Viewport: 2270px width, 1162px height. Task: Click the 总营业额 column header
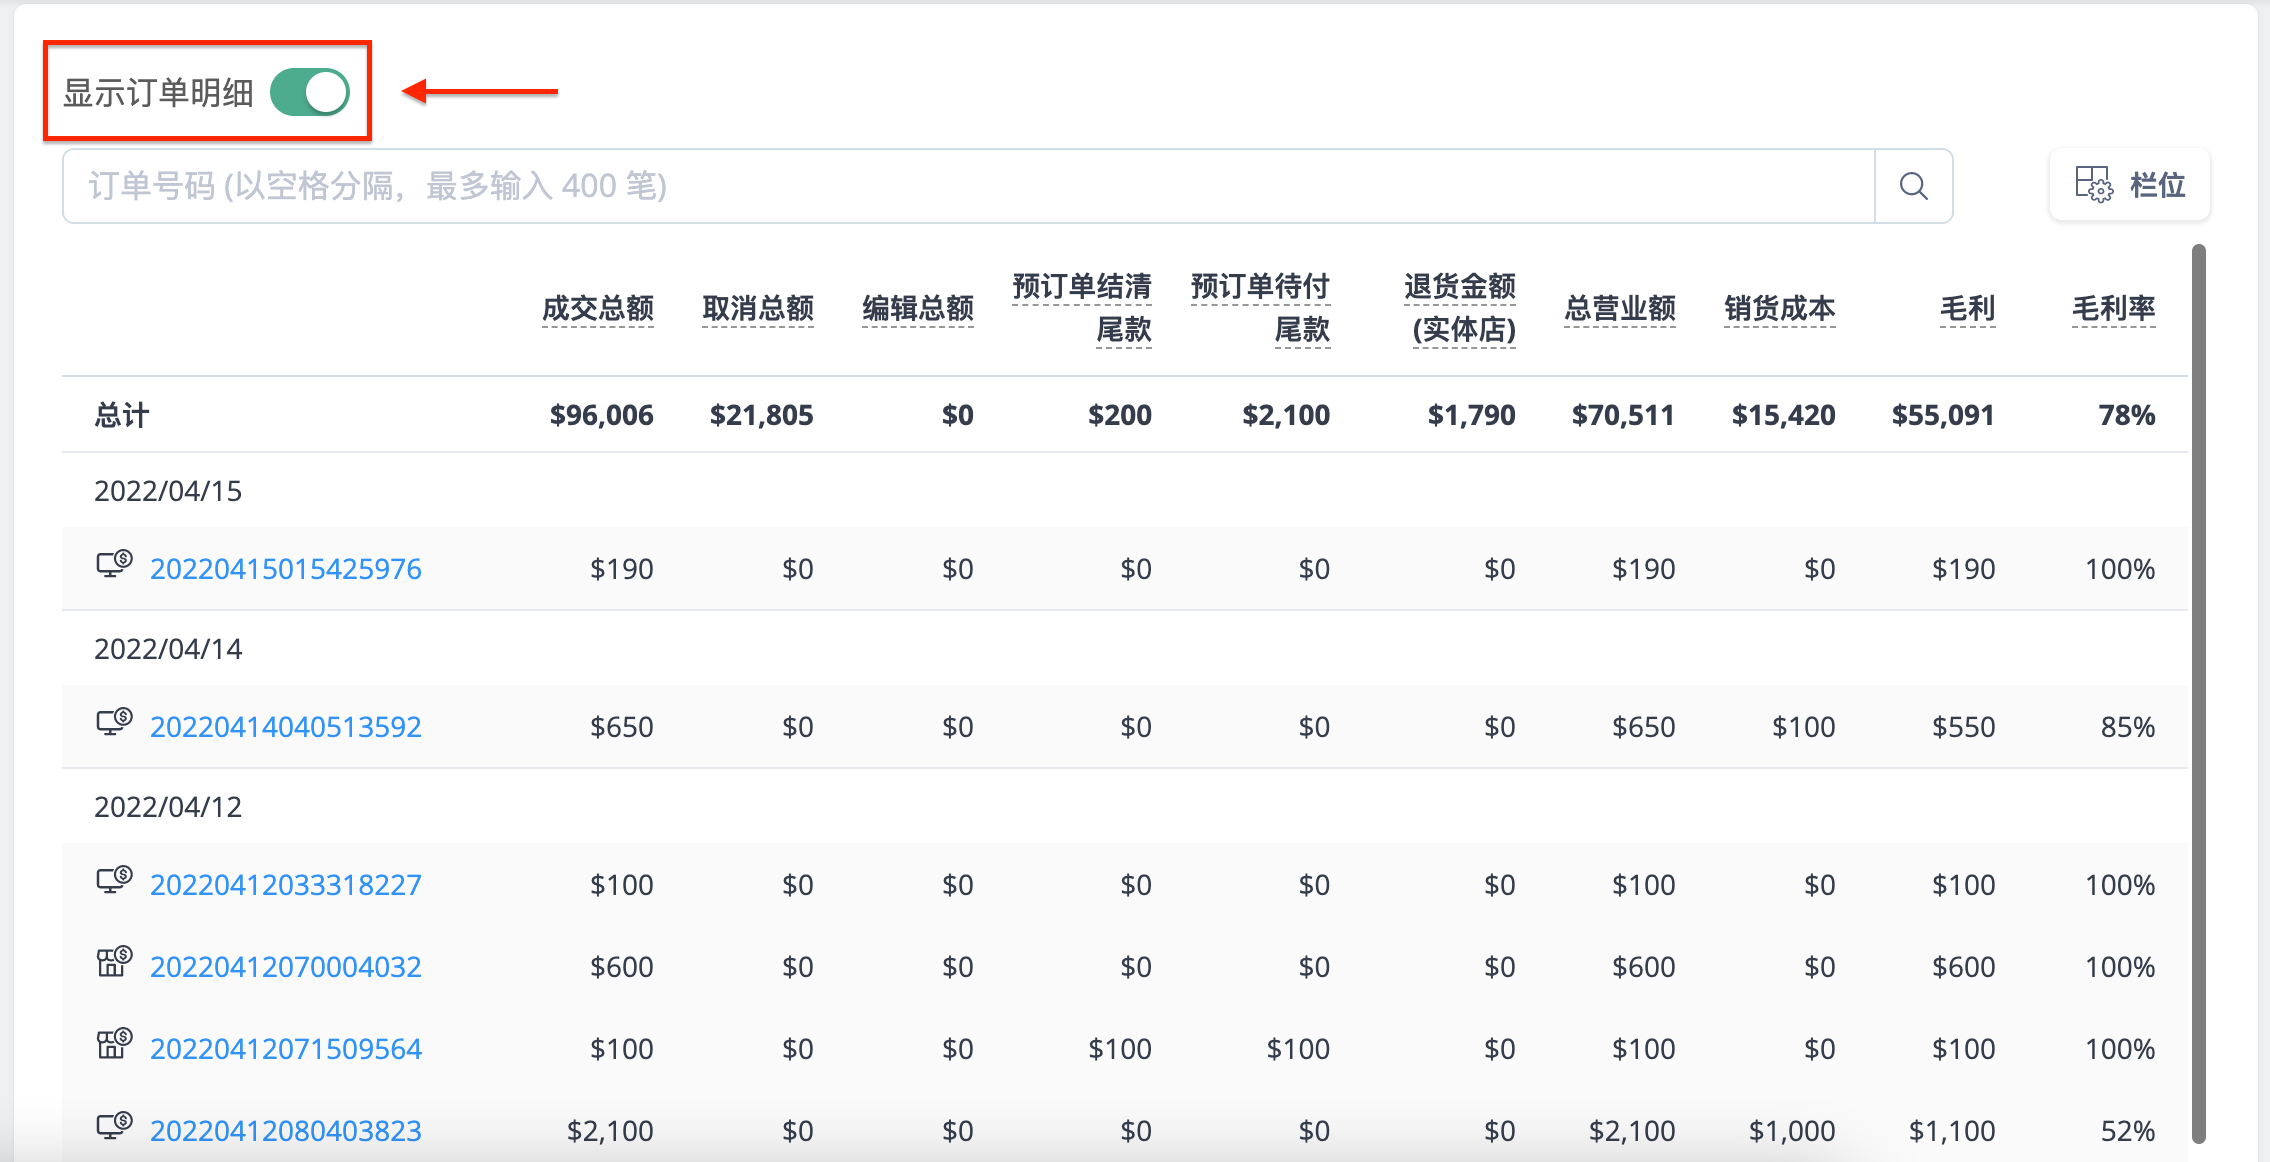(x=1620, y=309)
